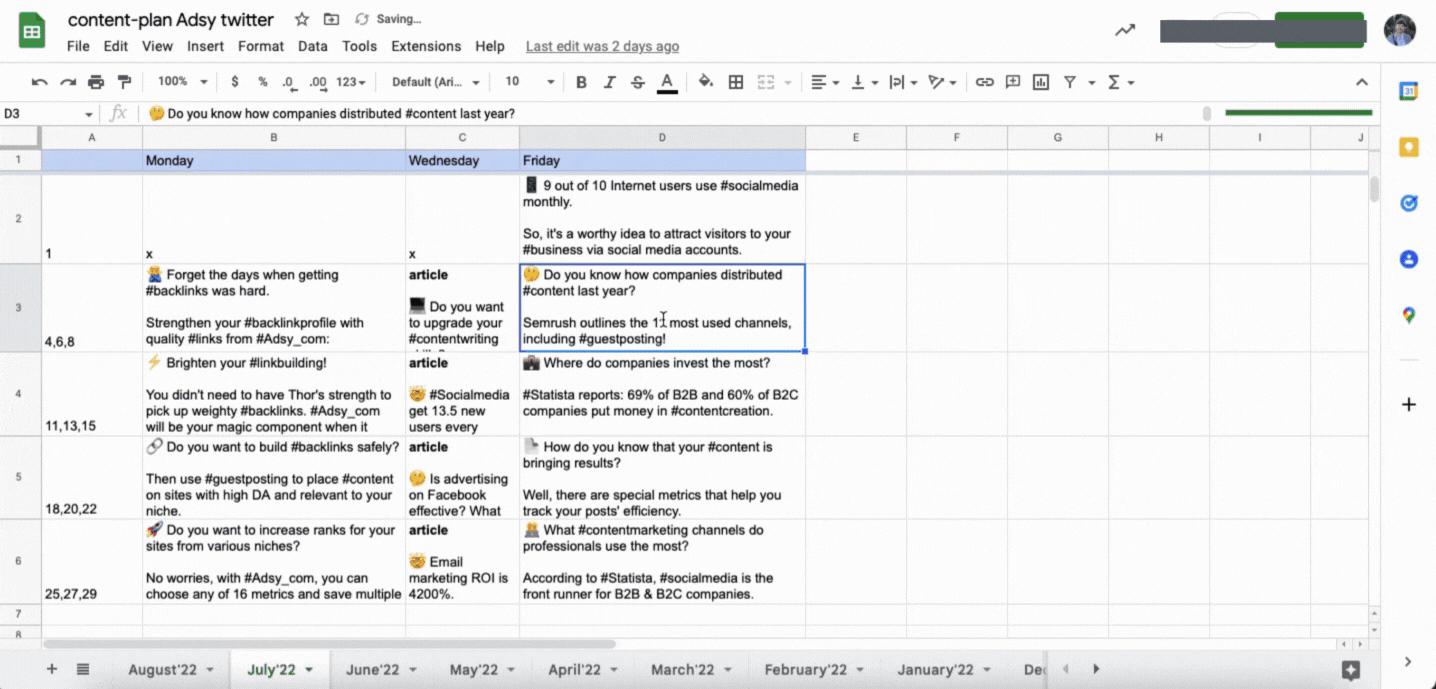Open more number formats 123 dropdown
1436x689 pixels.
[351, 82]
